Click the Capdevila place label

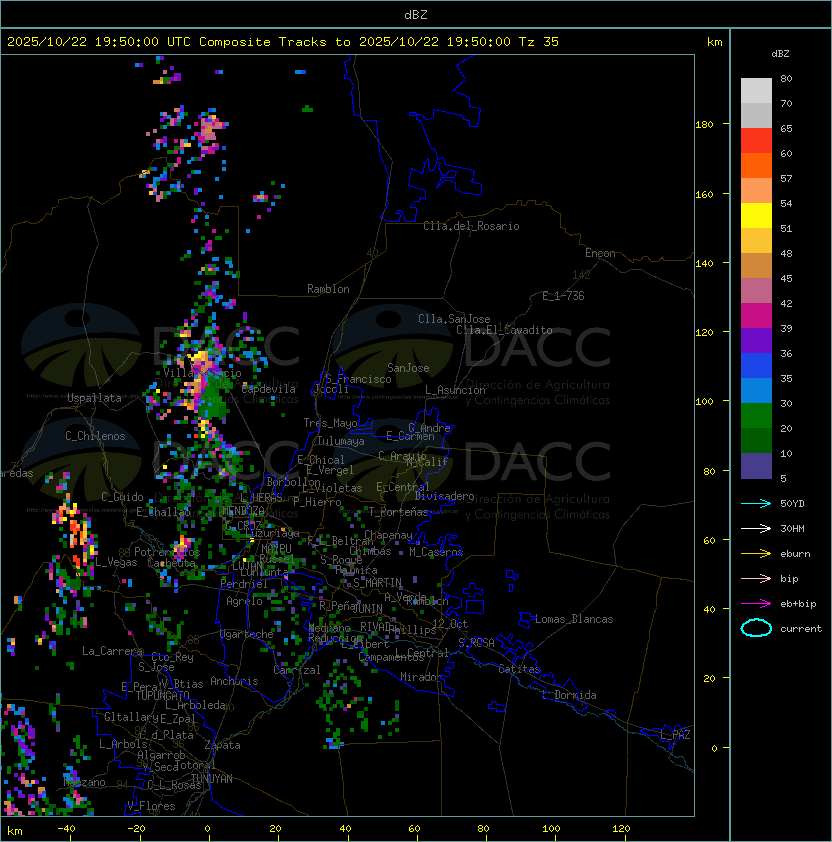pos(268,389)
